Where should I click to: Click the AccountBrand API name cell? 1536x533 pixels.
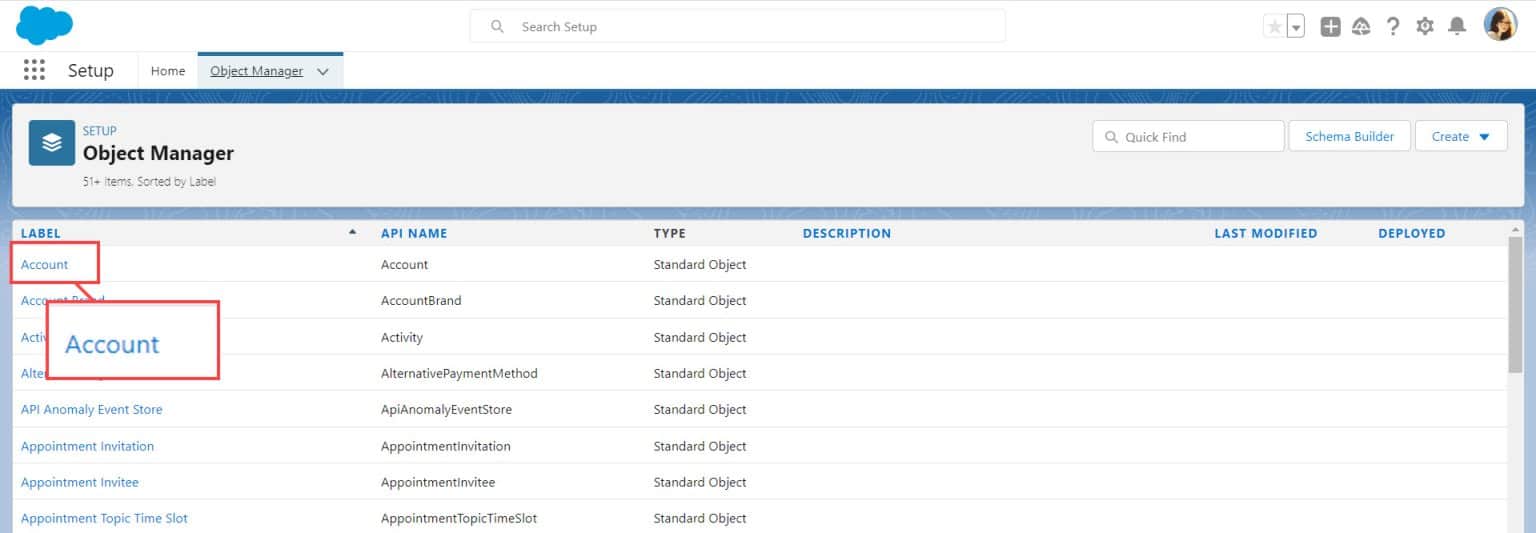(x=421, y=300)
